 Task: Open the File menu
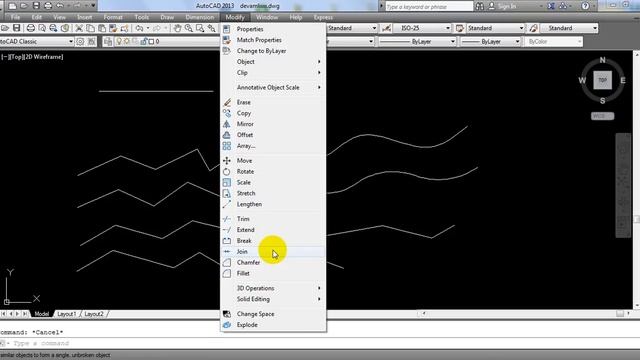coord(16,17)
